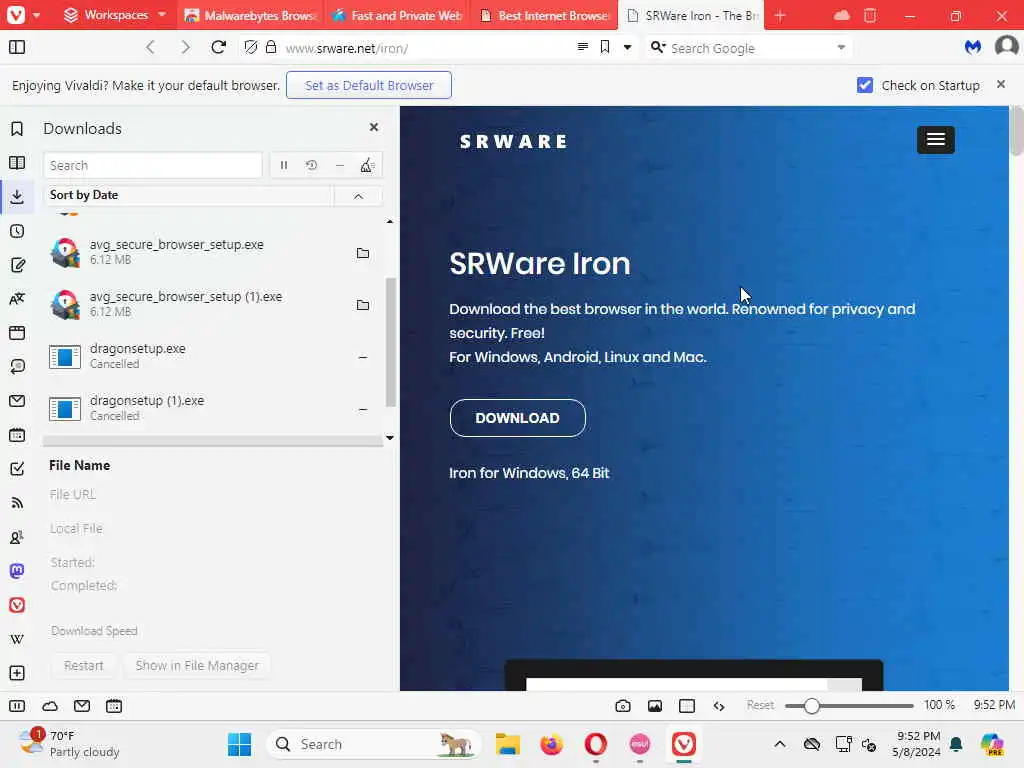Click the search engine selector icon

(x=658, y=47)
